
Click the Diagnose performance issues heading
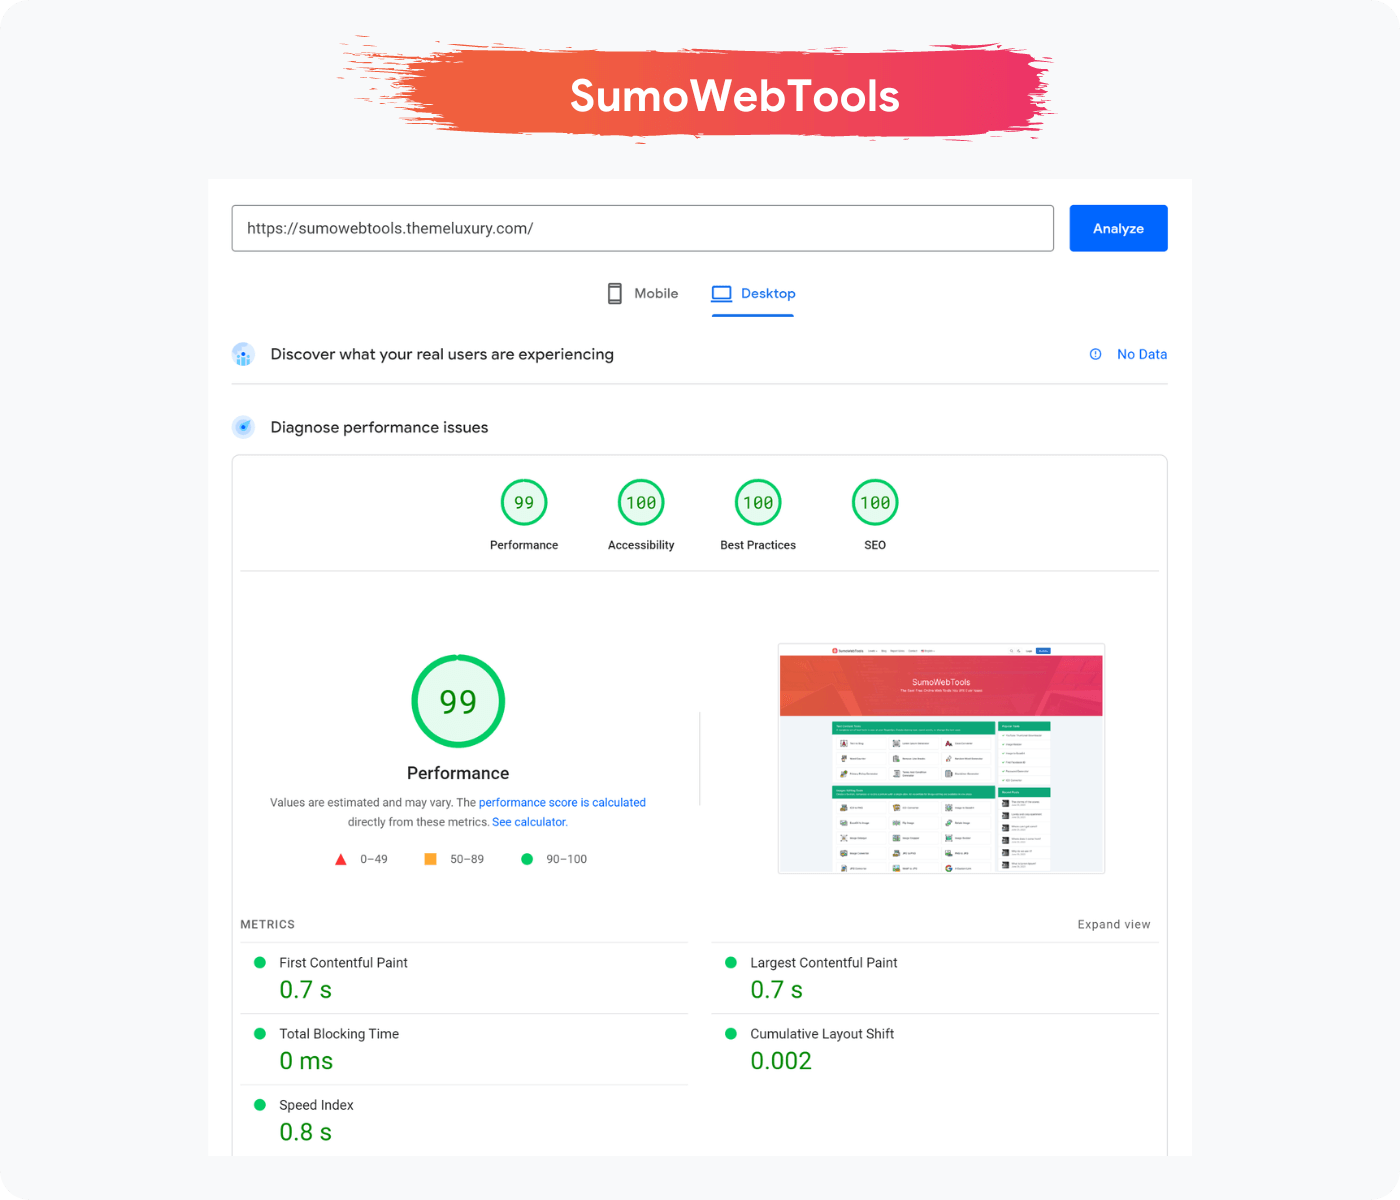point(379,427)
